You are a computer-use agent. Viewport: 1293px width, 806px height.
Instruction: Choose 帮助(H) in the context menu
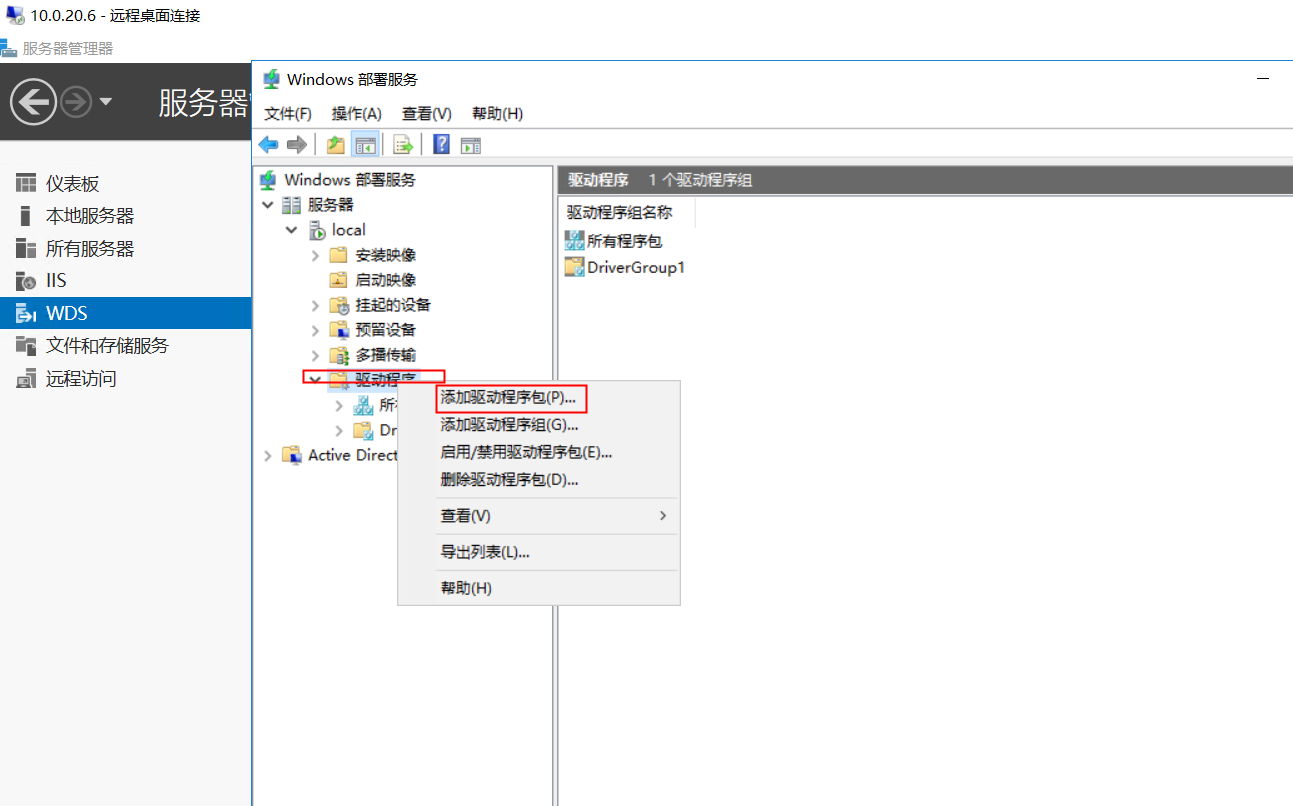click(x=539, y=588)
